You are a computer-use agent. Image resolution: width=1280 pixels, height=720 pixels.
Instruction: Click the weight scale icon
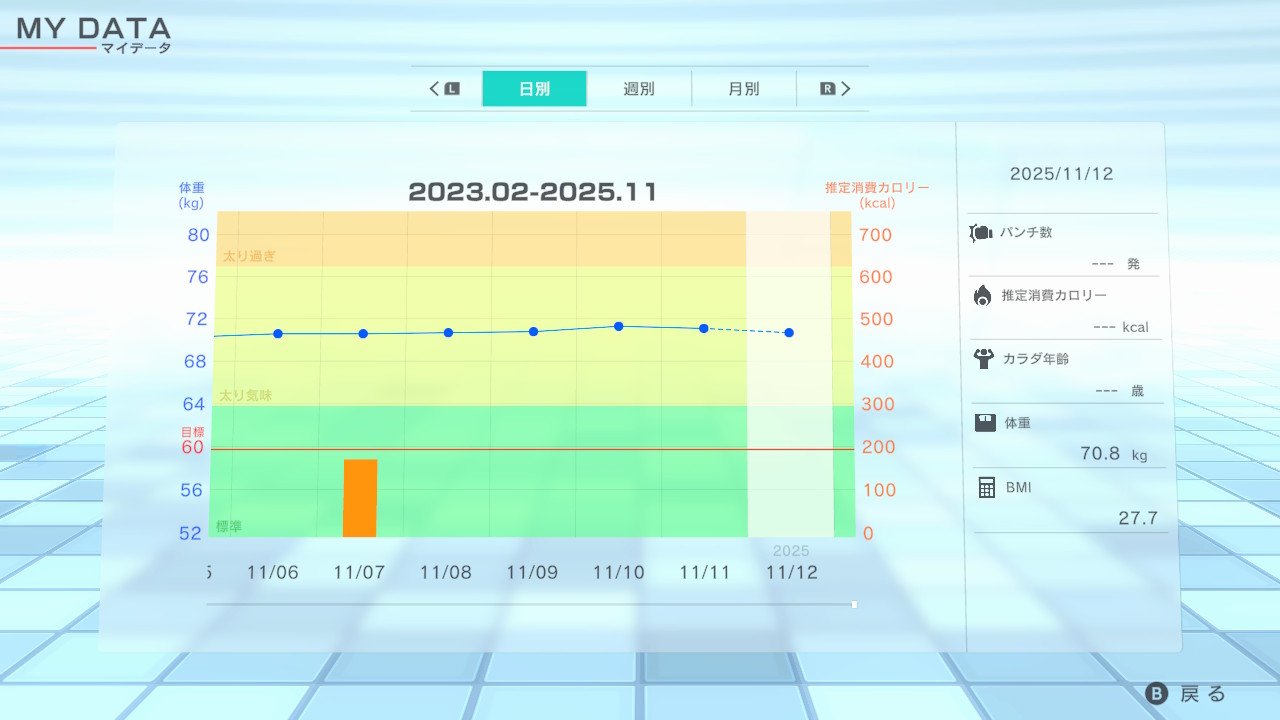pyautogui.click(x=985, y=423)
